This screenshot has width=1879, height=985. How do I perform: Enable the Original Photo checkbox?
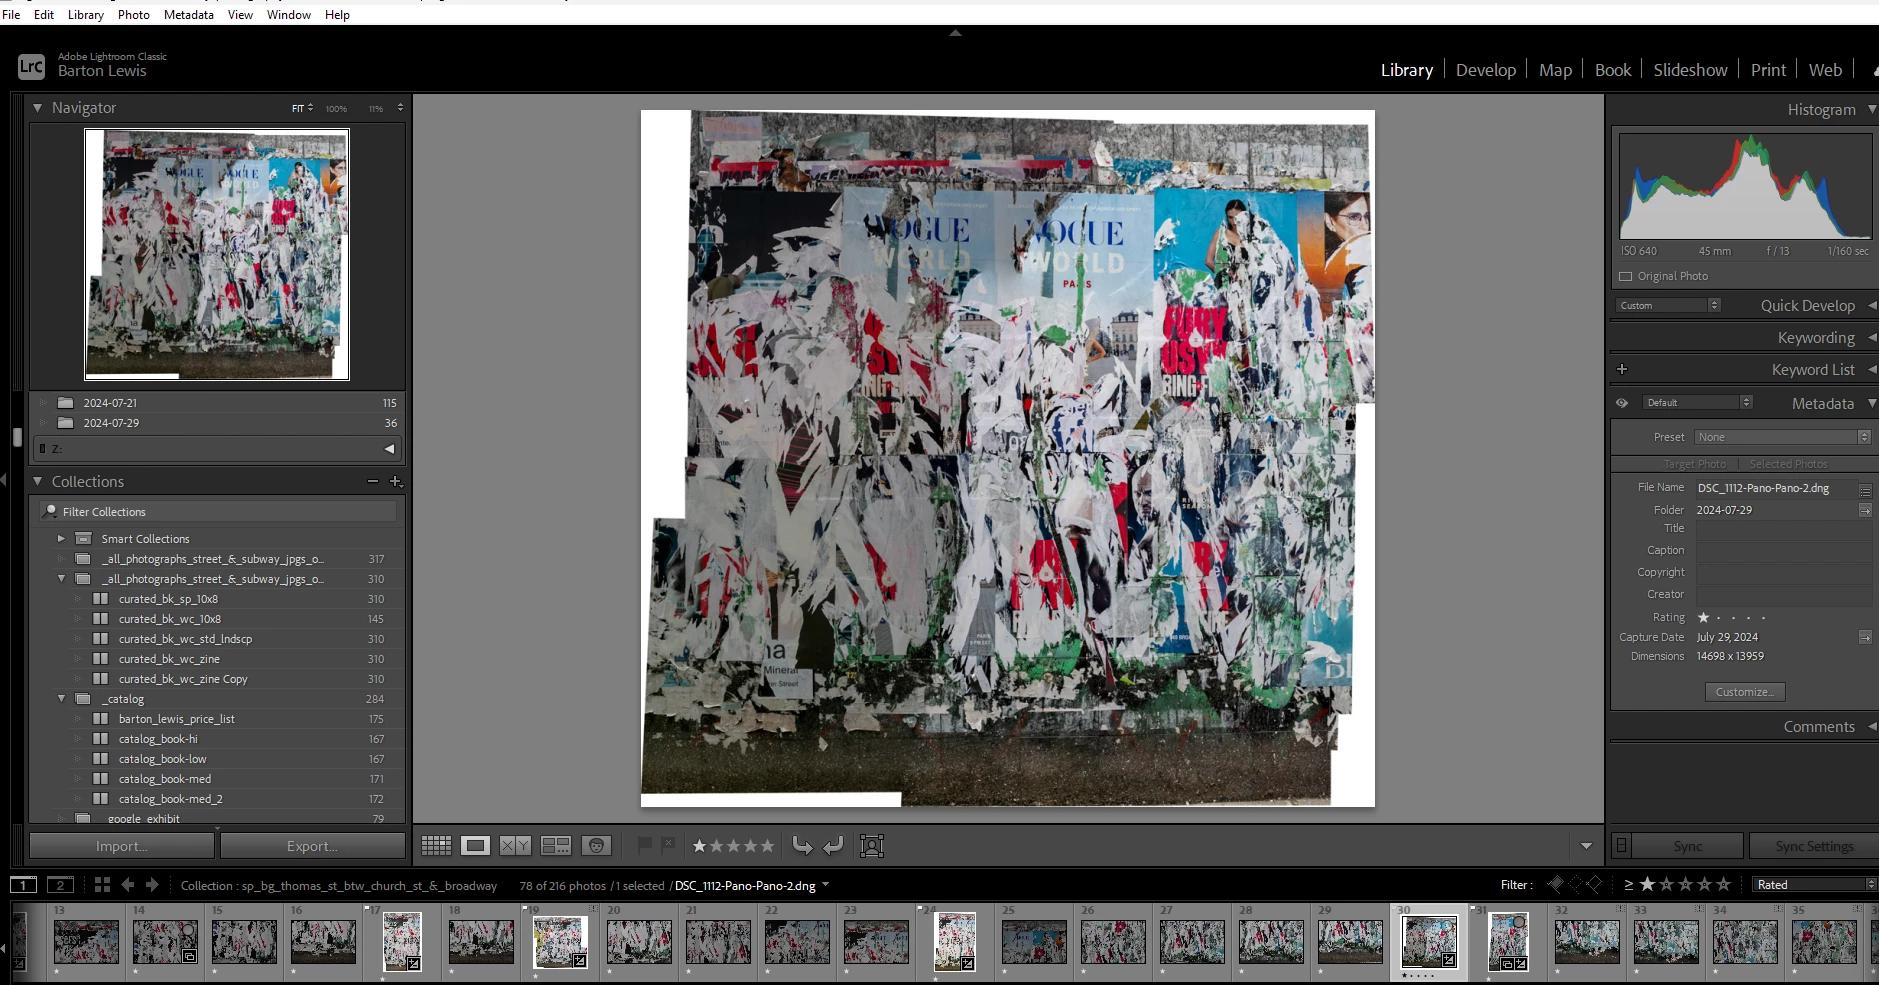1625,276
